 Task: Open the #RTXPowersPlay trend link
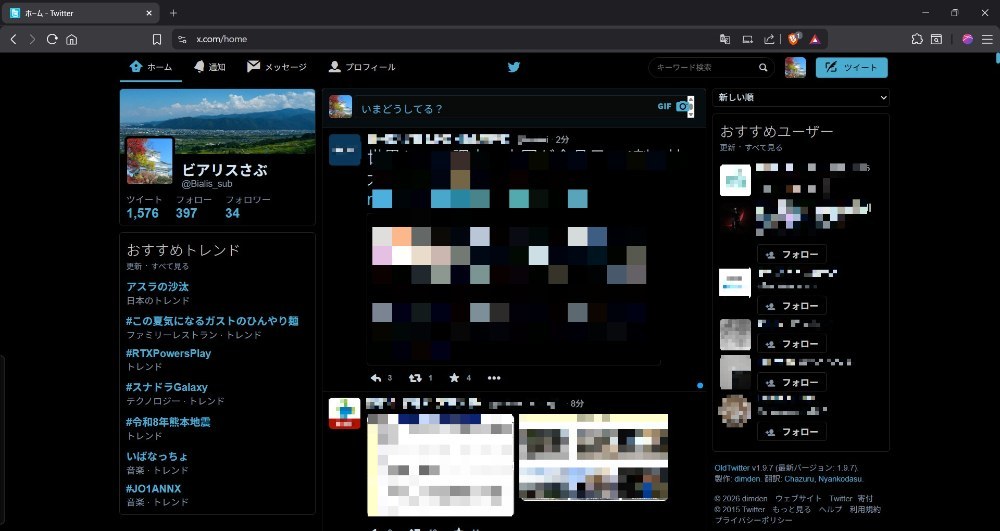coord(168,353)
